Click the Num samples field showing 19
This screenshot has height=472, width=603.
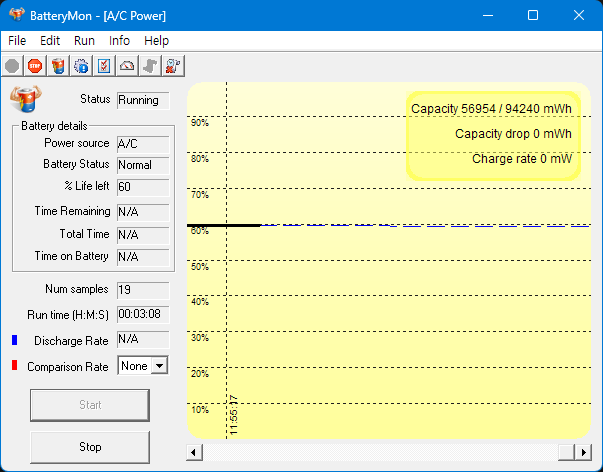143,290
